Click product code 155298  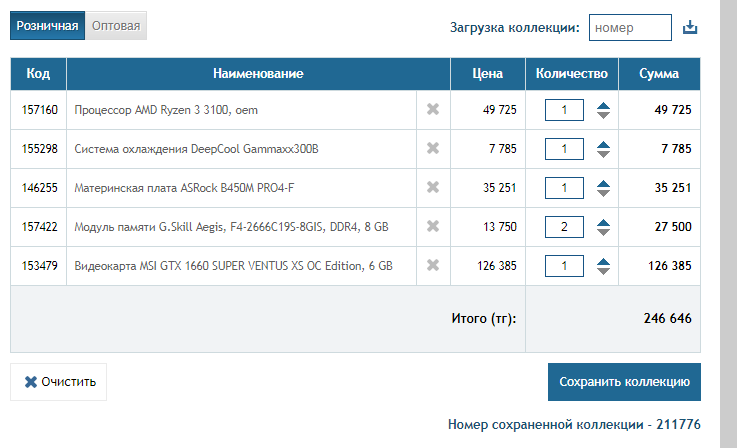39,149
